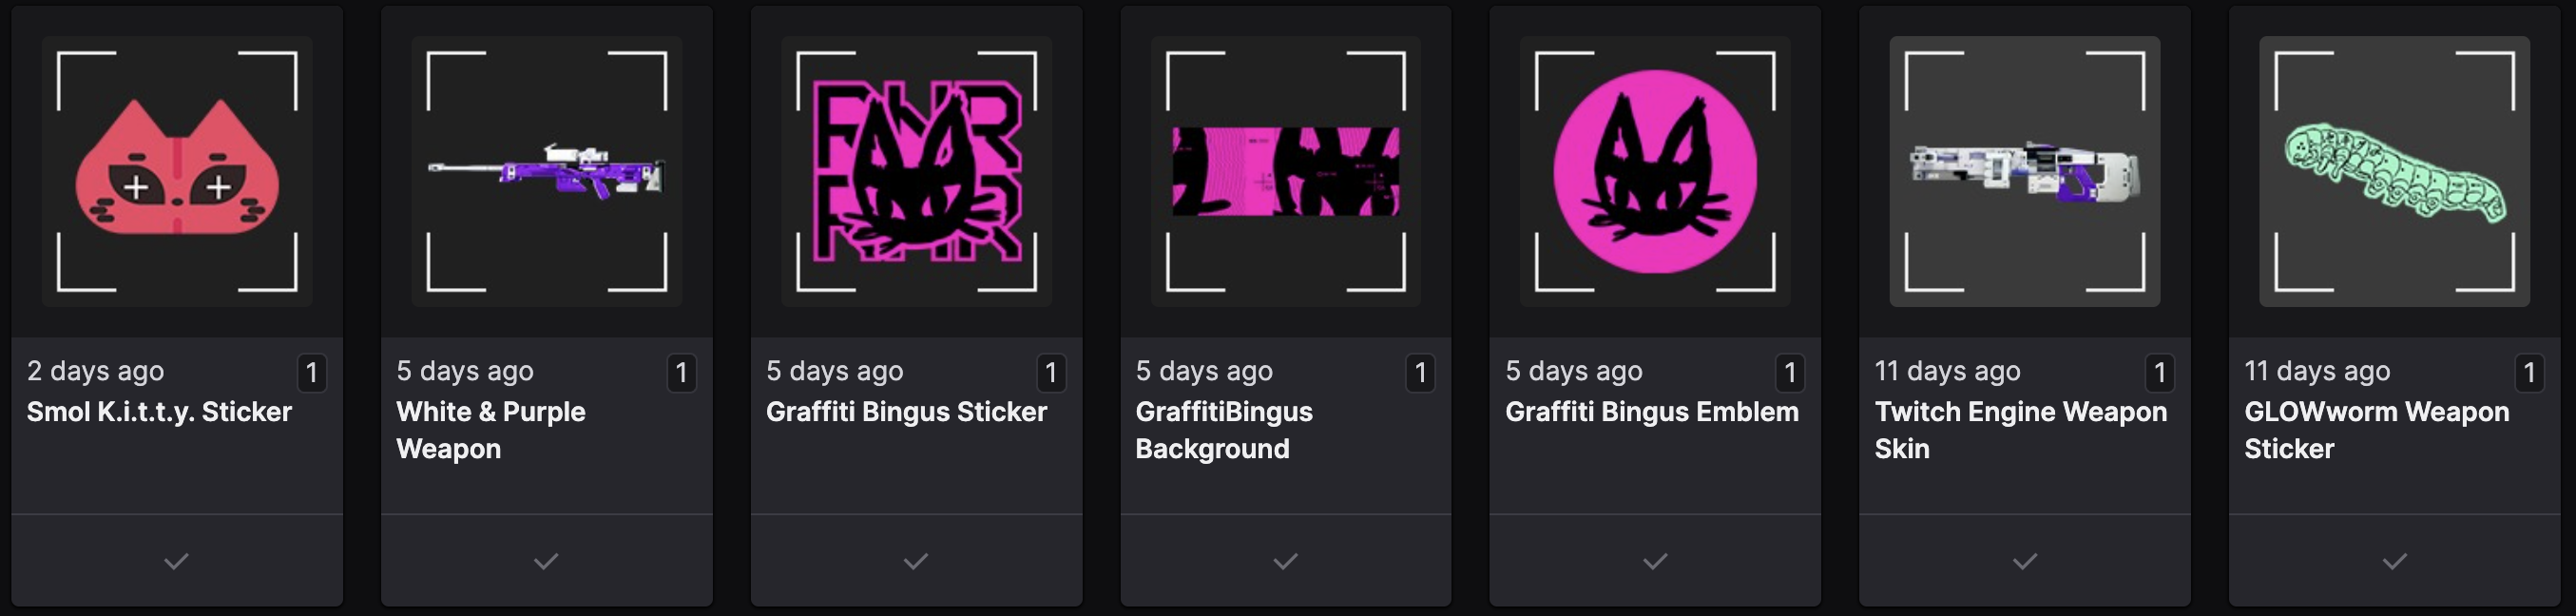2576x616 pixels.
Task: Open the Graffiti Bingus Emblem image
Action: [1655, 171]
